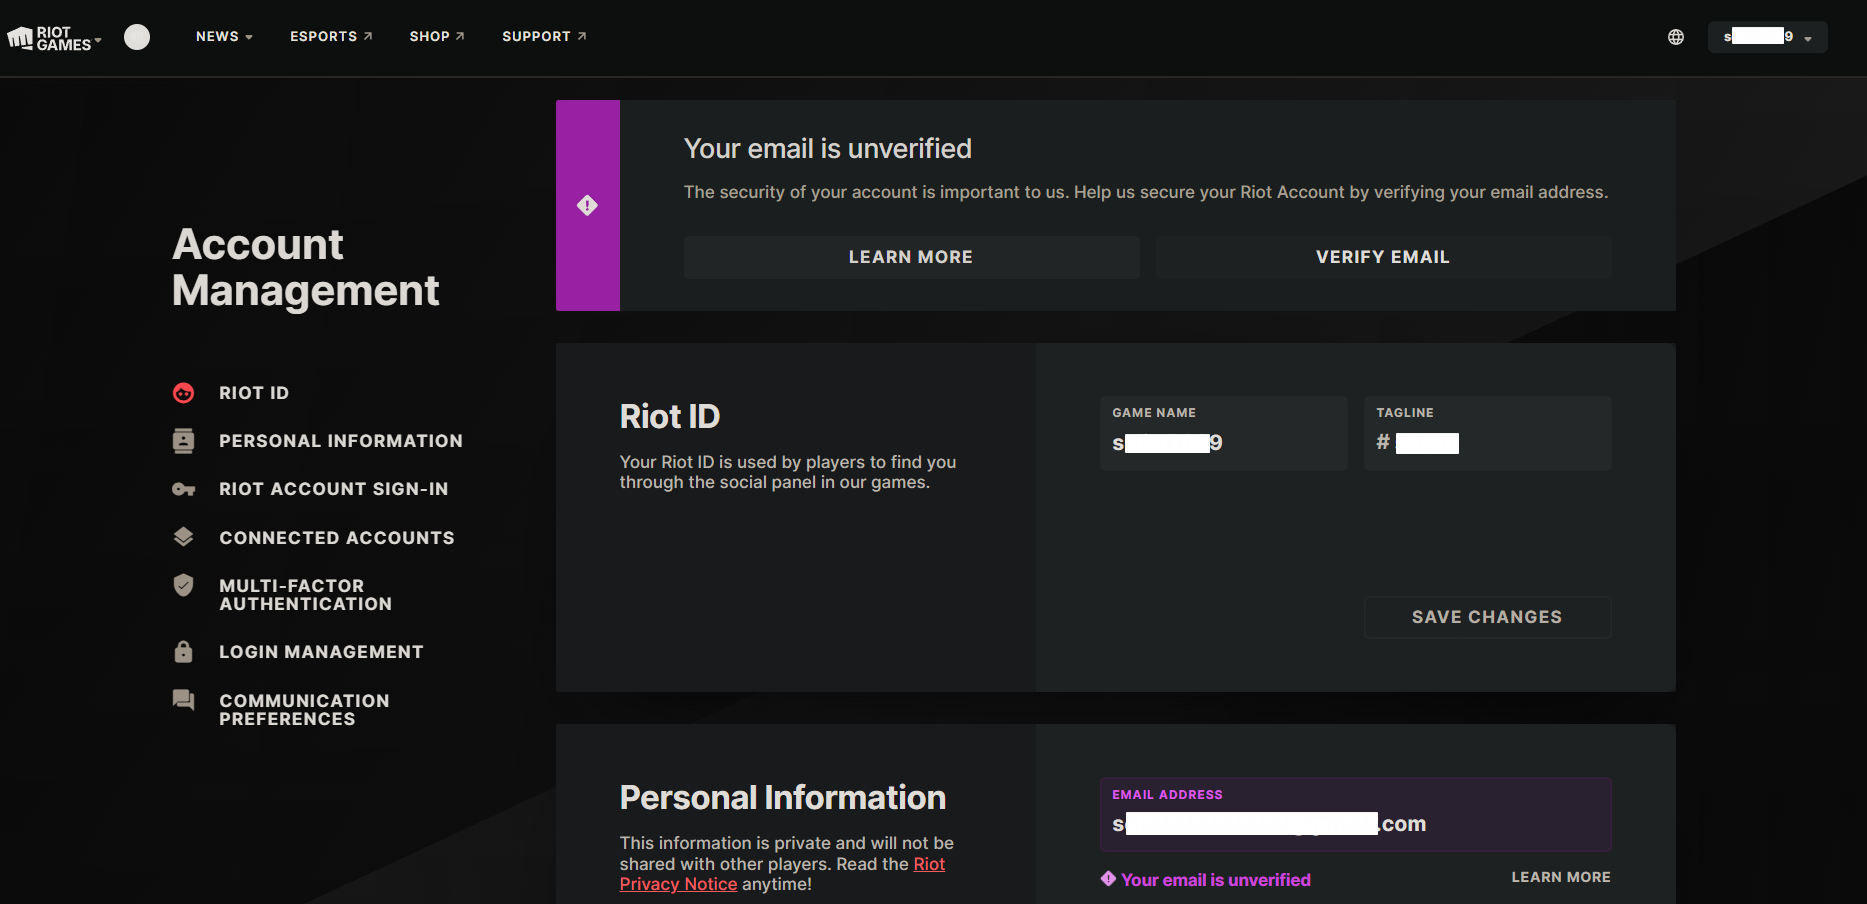Open the account username dropdown

click(1767, 37)
